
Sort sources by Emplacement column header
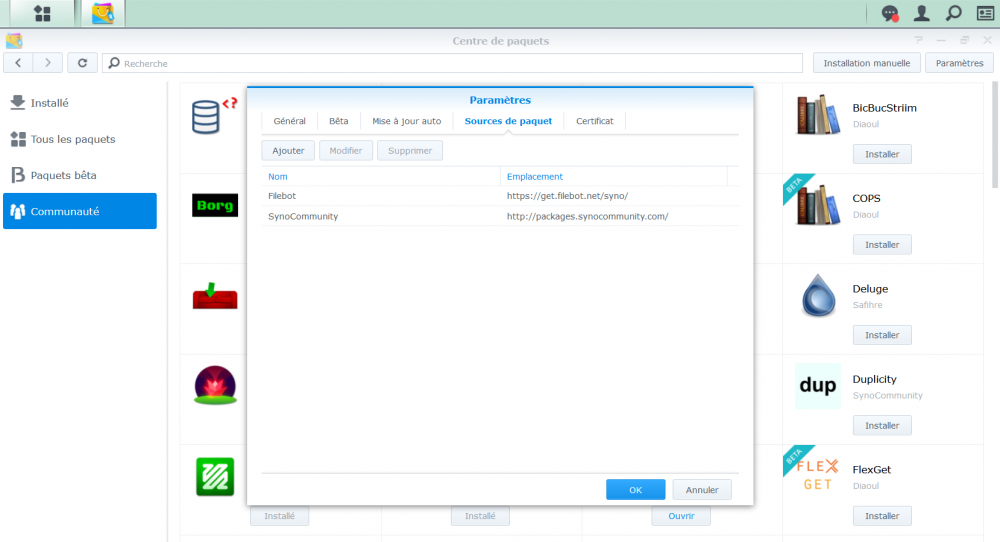coord(614,177)
